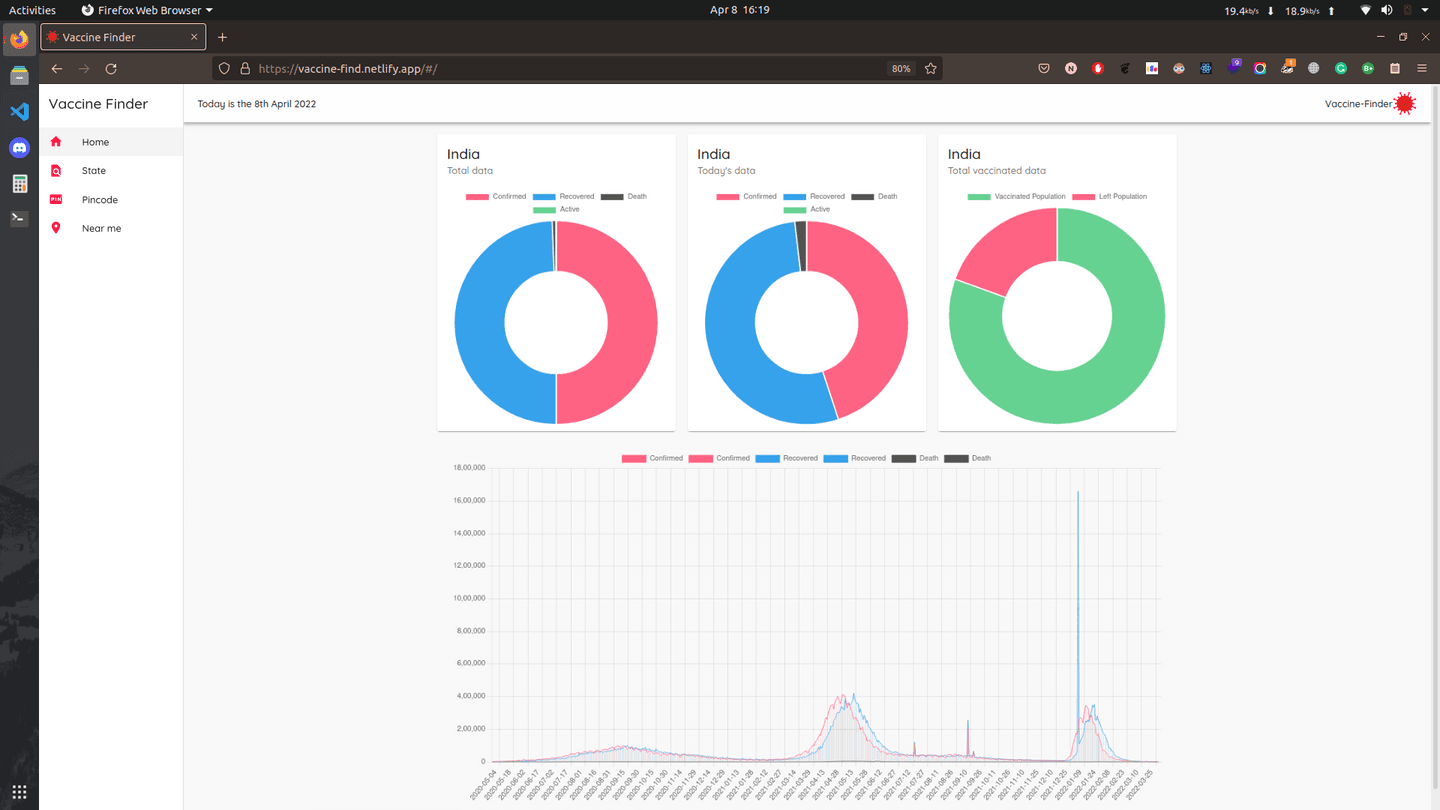Open the red stop-hand adblock extension
The height and width of the screenshot is (810, 1440).
coord(1098,69)
